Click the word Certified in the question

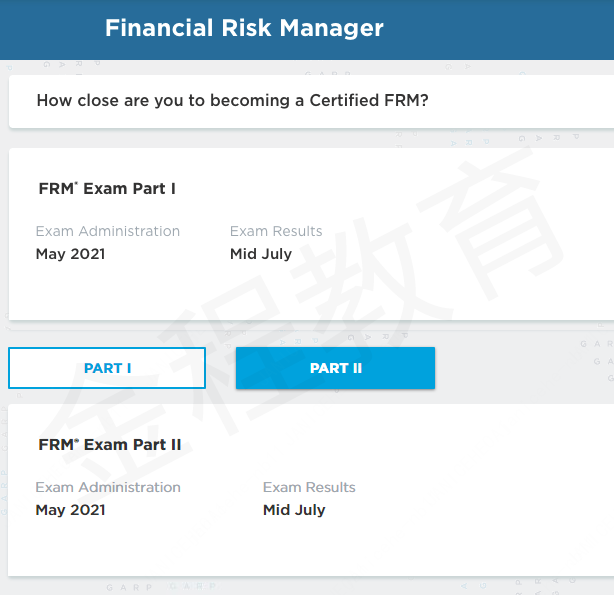point(344,100)
